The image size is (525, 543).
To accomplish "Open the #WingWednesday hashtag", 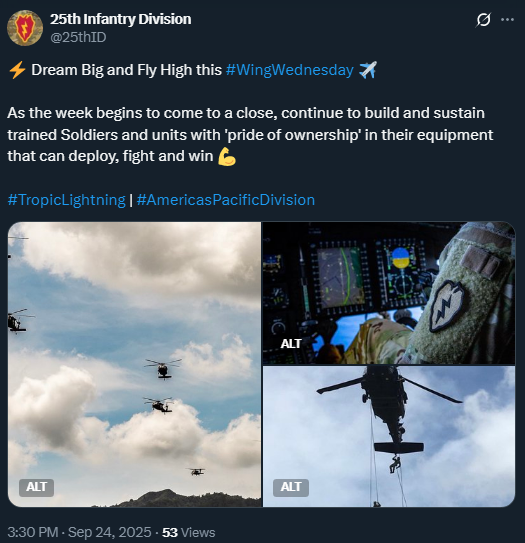I will pos(290,70).
